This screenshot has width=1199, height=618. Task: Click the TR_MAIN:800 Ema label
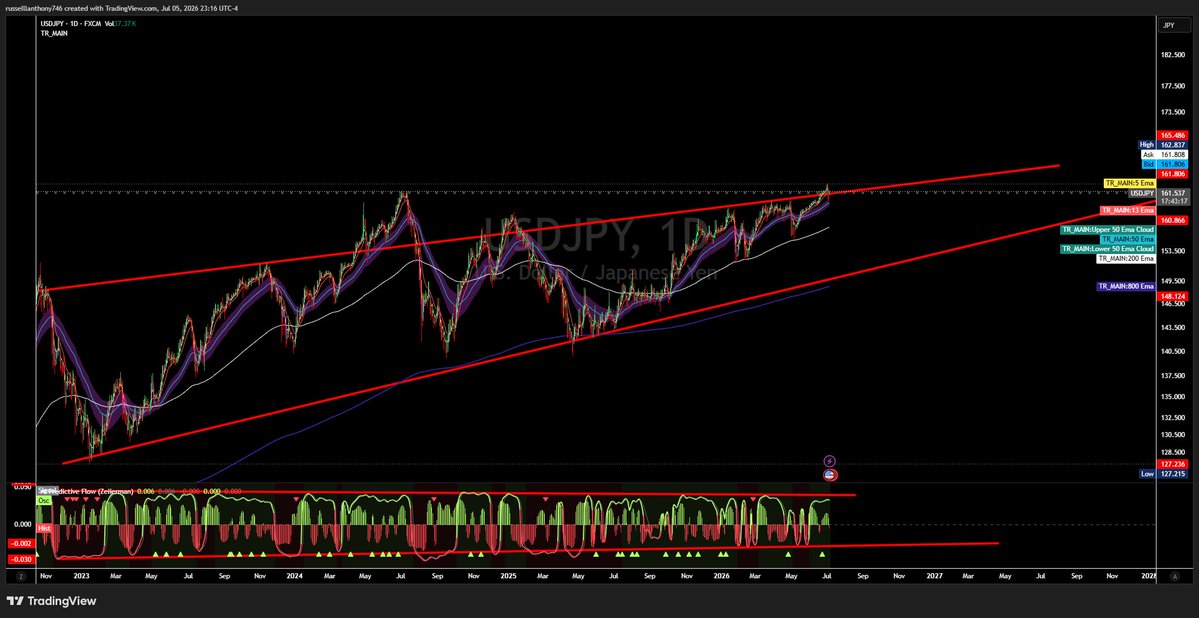[x=1126, y=286]
